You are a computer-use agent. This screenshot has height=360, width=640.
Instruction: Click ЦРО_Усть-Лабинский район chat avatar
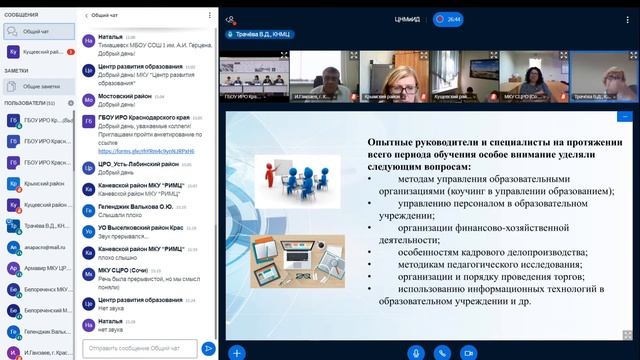tap(89, 168)
